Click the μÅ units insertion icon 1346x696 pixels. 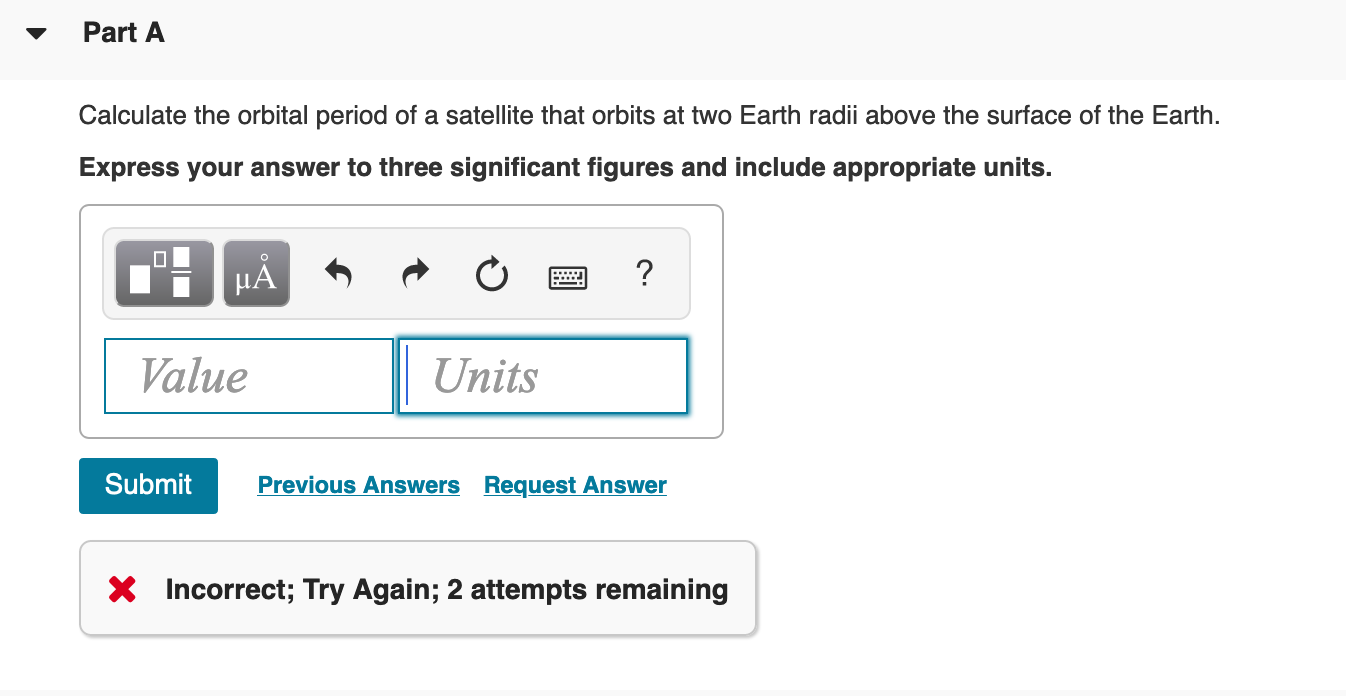pyautogui.click(x=255, y=272)
